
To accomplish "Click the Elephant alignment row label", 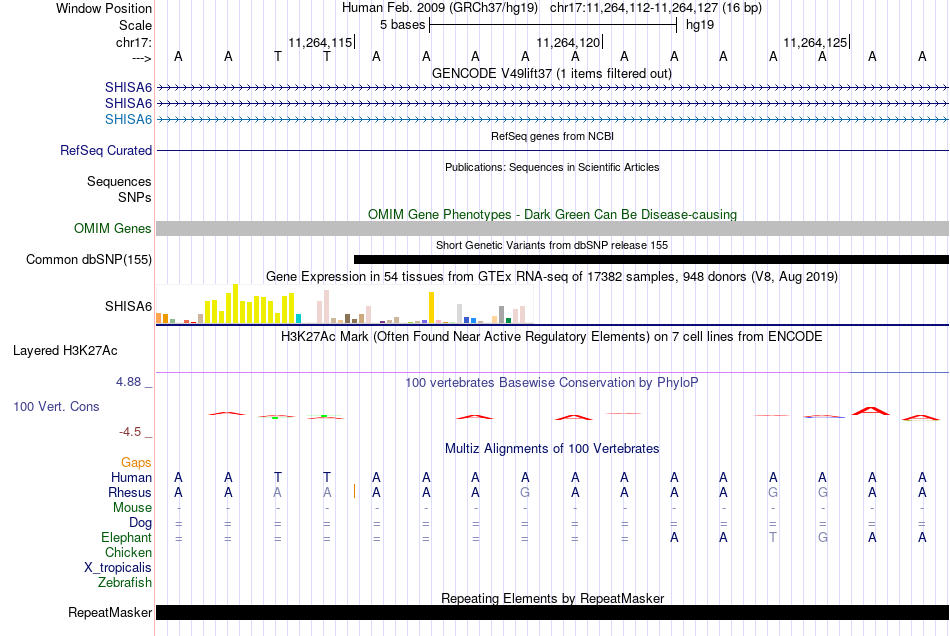I will tap(126, 538).
